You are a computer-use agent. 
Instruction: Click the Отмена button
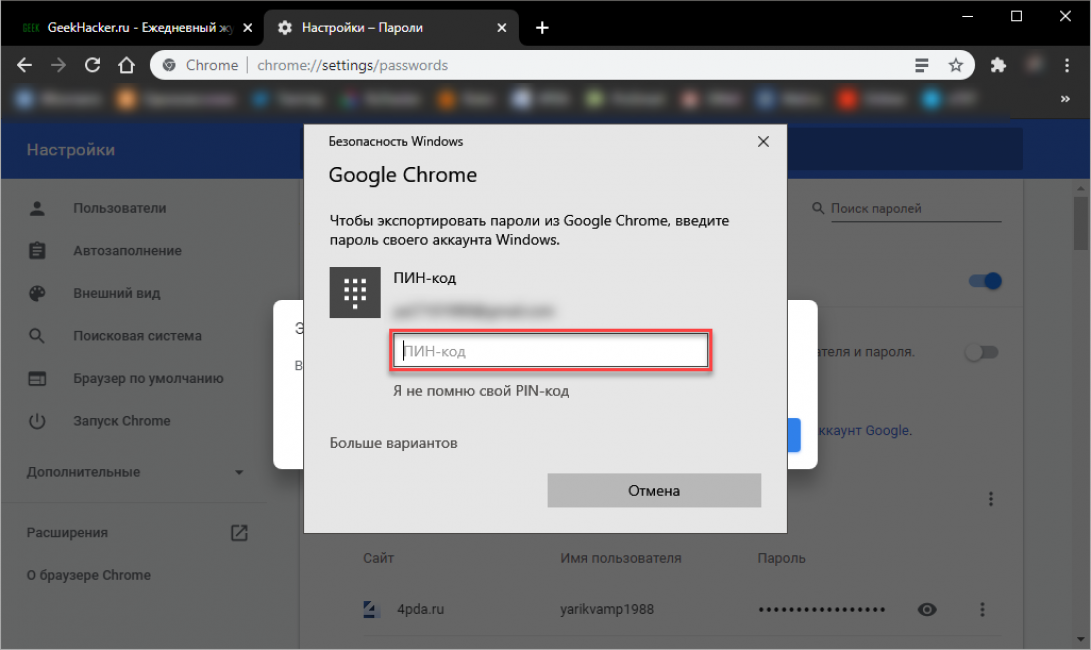tap(654, 491)
